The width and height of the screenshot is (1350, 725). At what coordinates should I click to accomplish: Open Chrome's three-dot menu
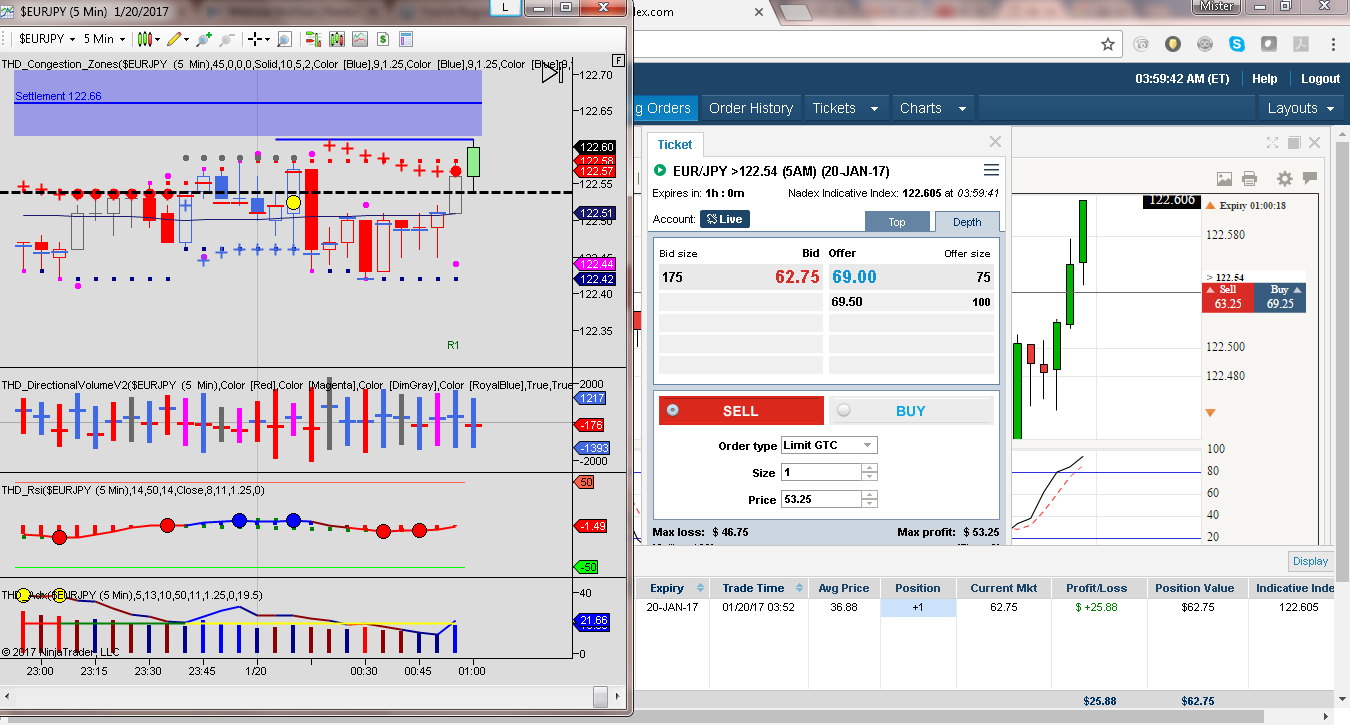1333,44
